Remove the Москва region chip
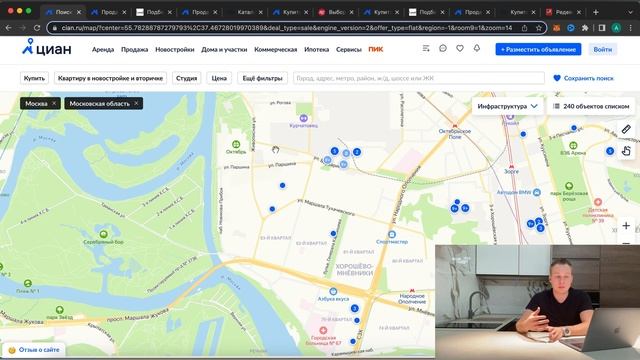 54,104
